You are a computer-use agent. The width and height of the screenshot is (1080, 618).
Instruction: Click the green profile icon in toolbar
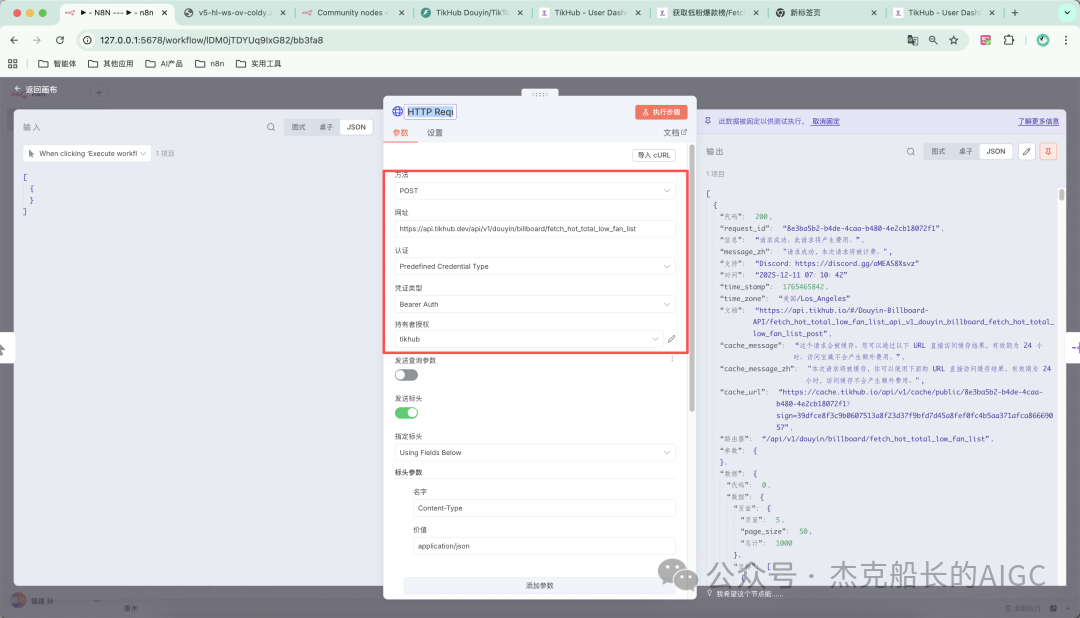(1043, 40)
